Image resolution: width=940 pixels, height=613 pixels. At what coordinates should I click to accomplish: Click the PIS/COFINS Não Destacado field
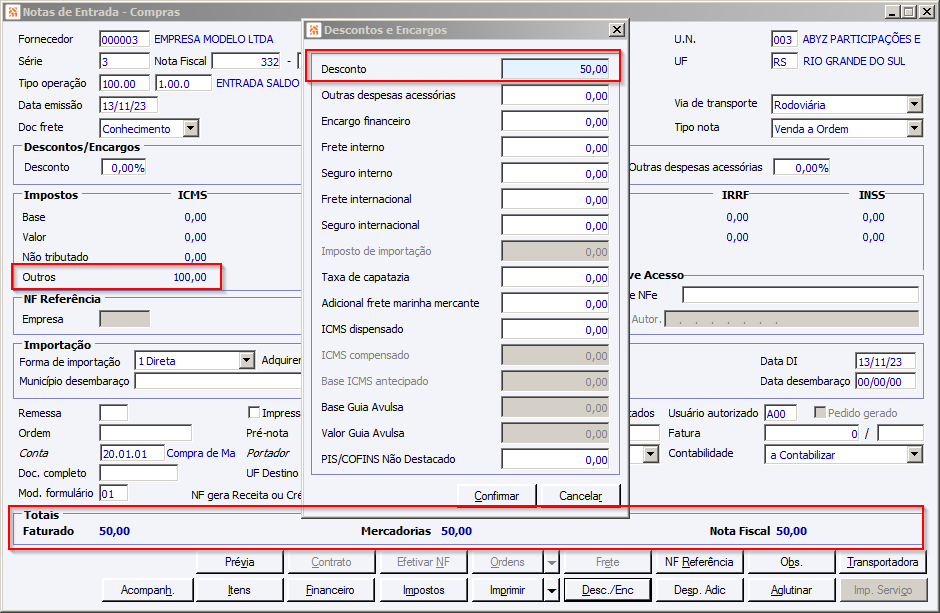click(556, 460)
